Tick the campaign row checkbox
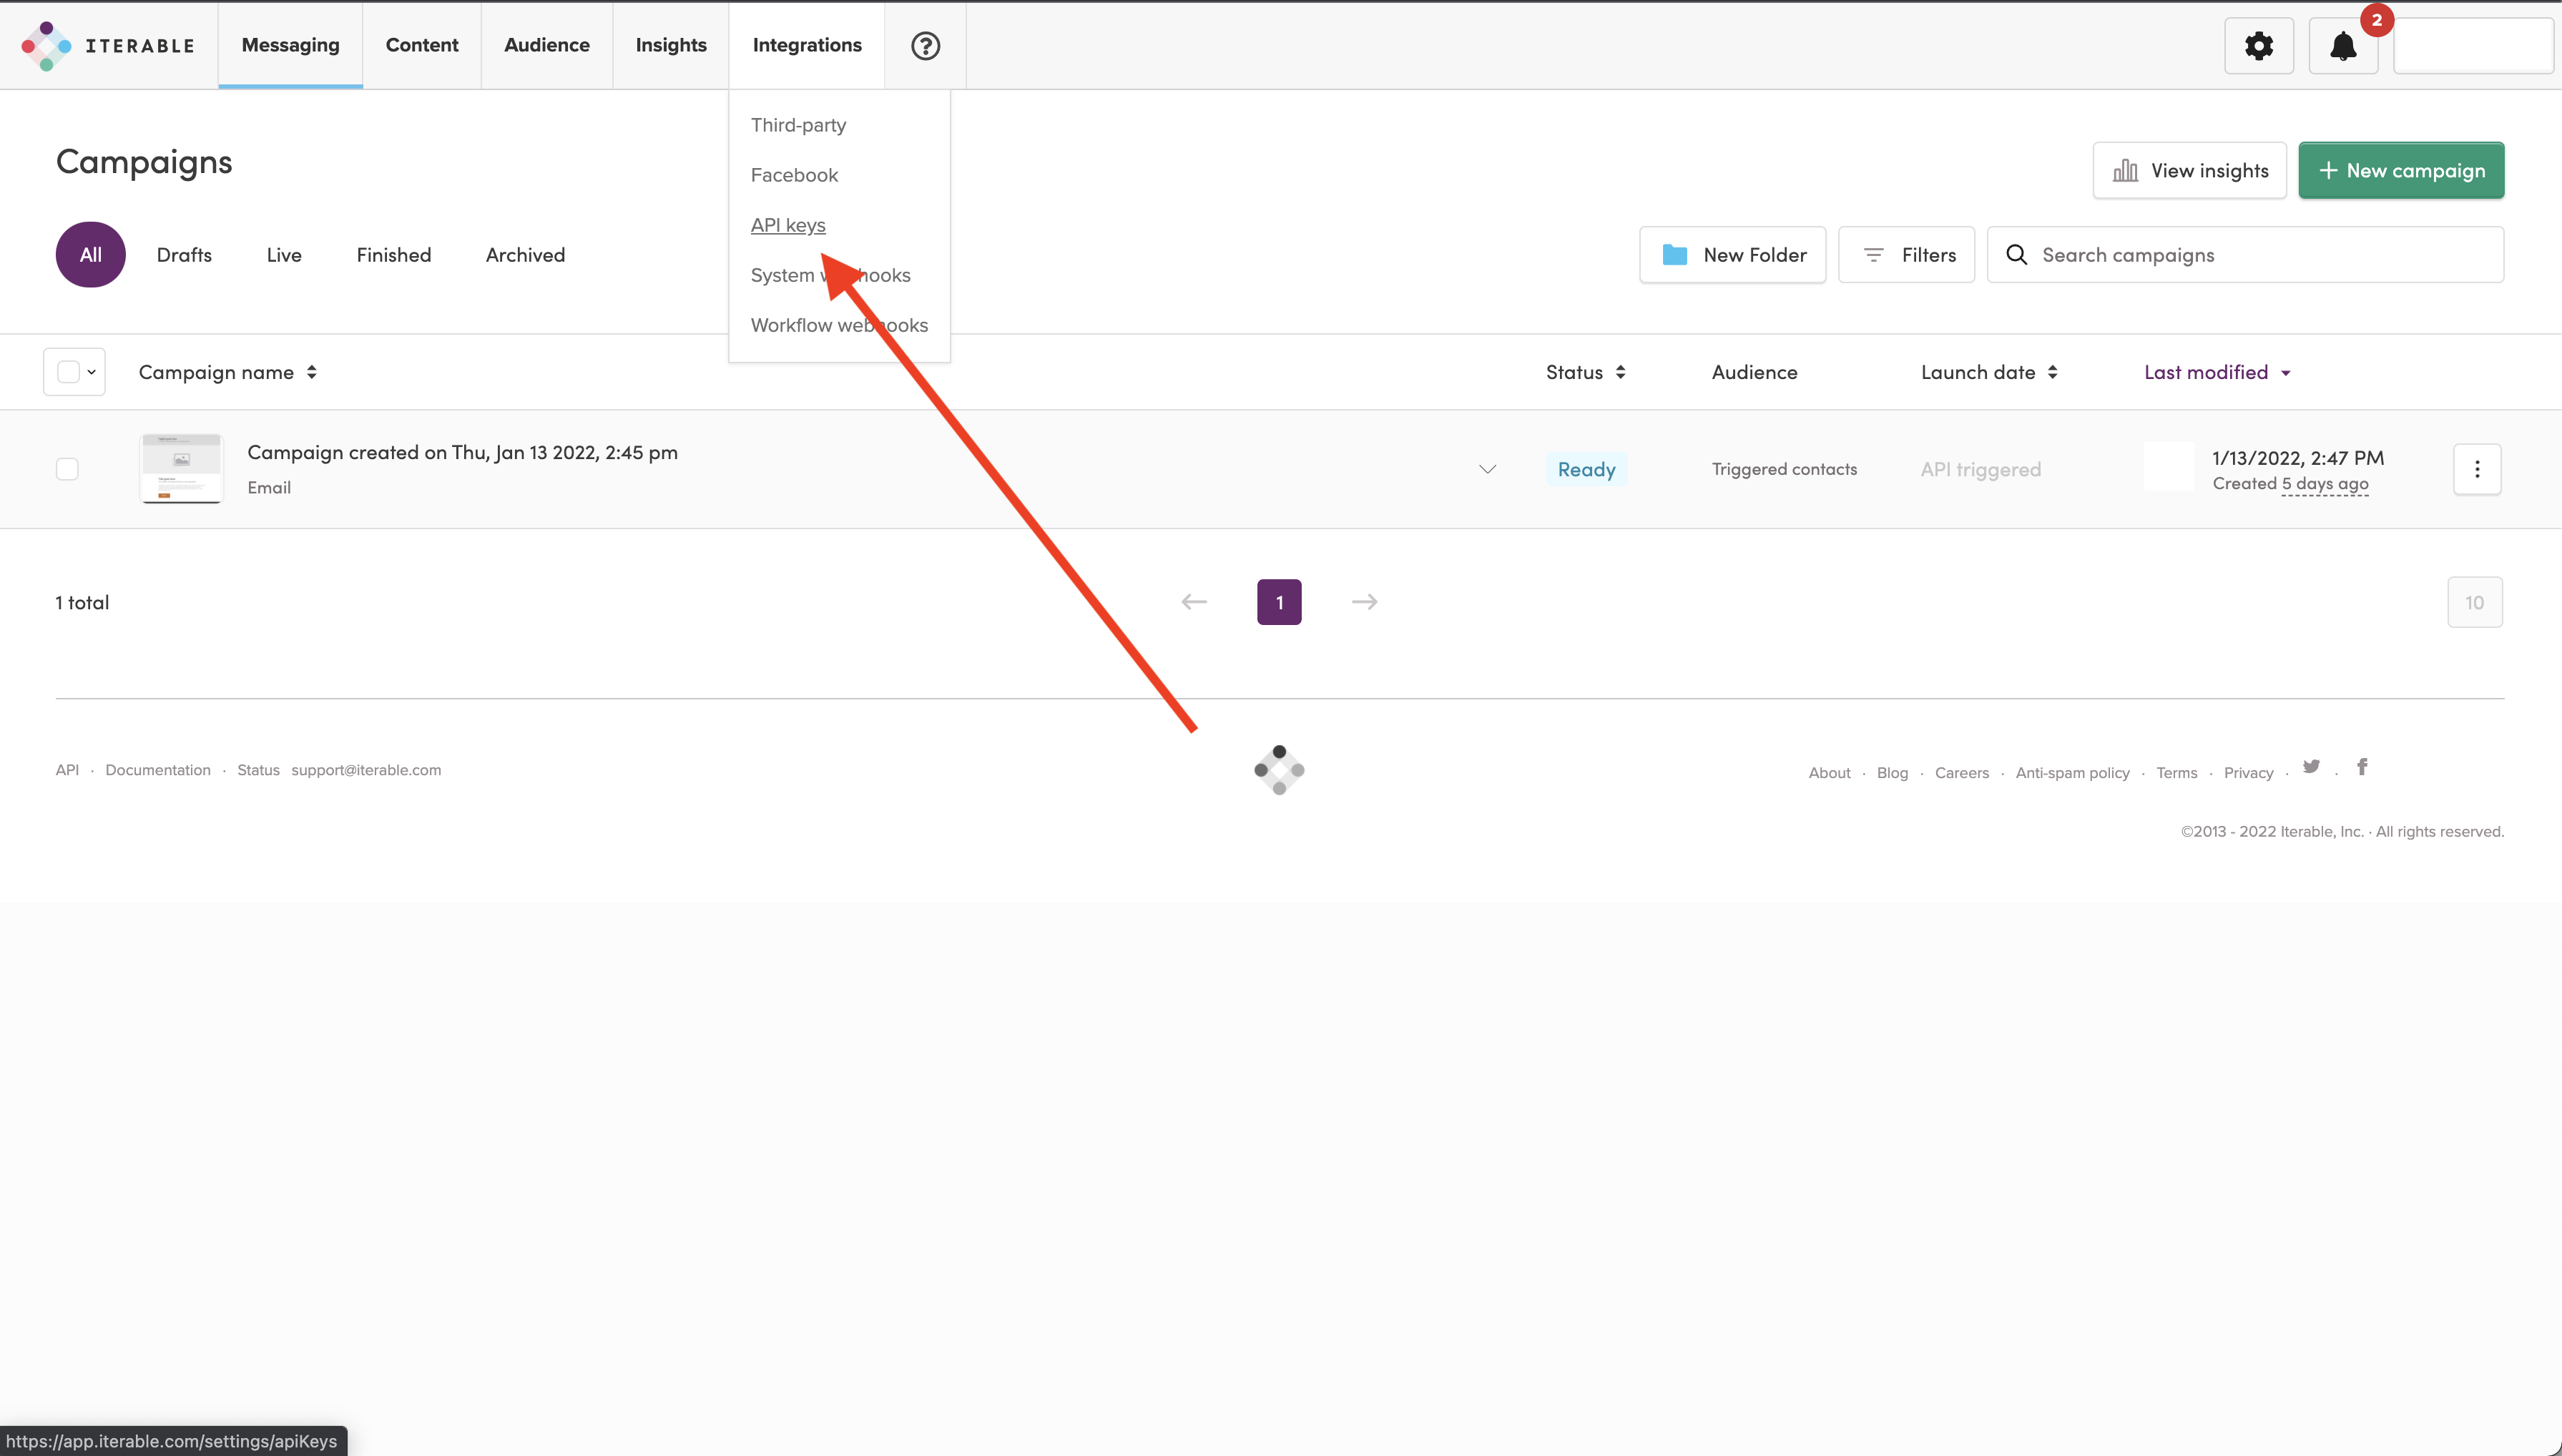This screenshot has width=2562, height=1456. tap(67, 469)
